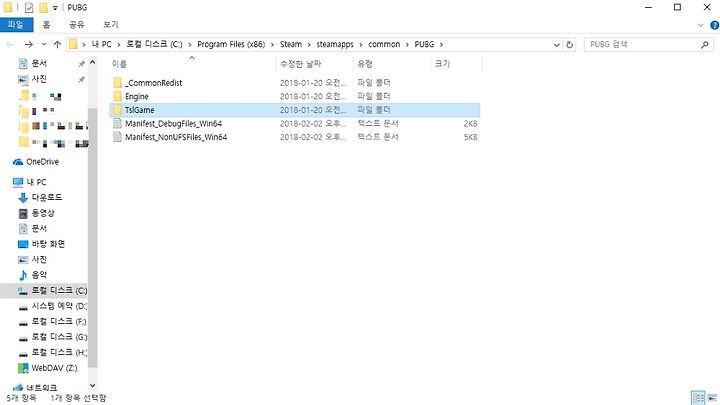Image resolution: width=720 pixels, height=405 pixels.
Task: Switch to the 홈 ribbon tab
Action: coord(46,24)
